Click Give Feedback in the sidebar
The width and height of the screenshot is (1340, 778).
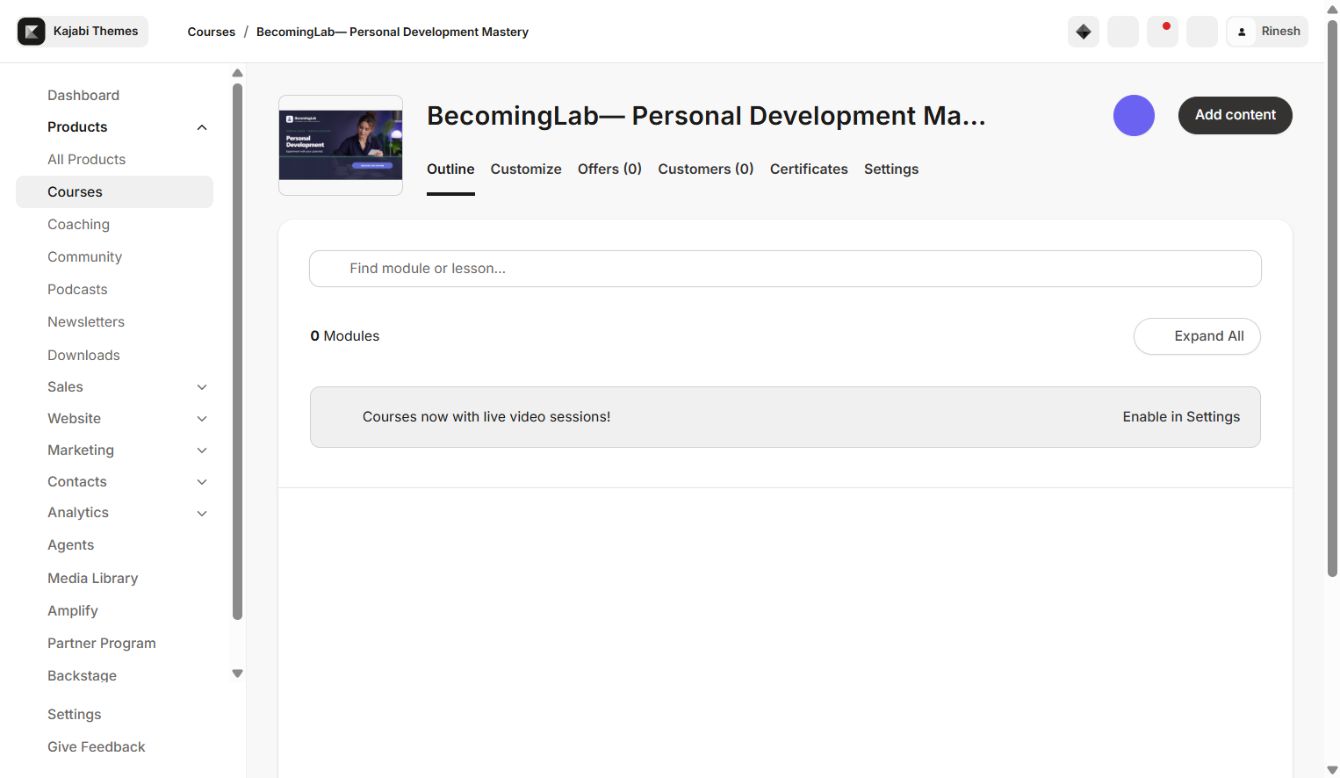pyautogui.click(x=96, y=747)
